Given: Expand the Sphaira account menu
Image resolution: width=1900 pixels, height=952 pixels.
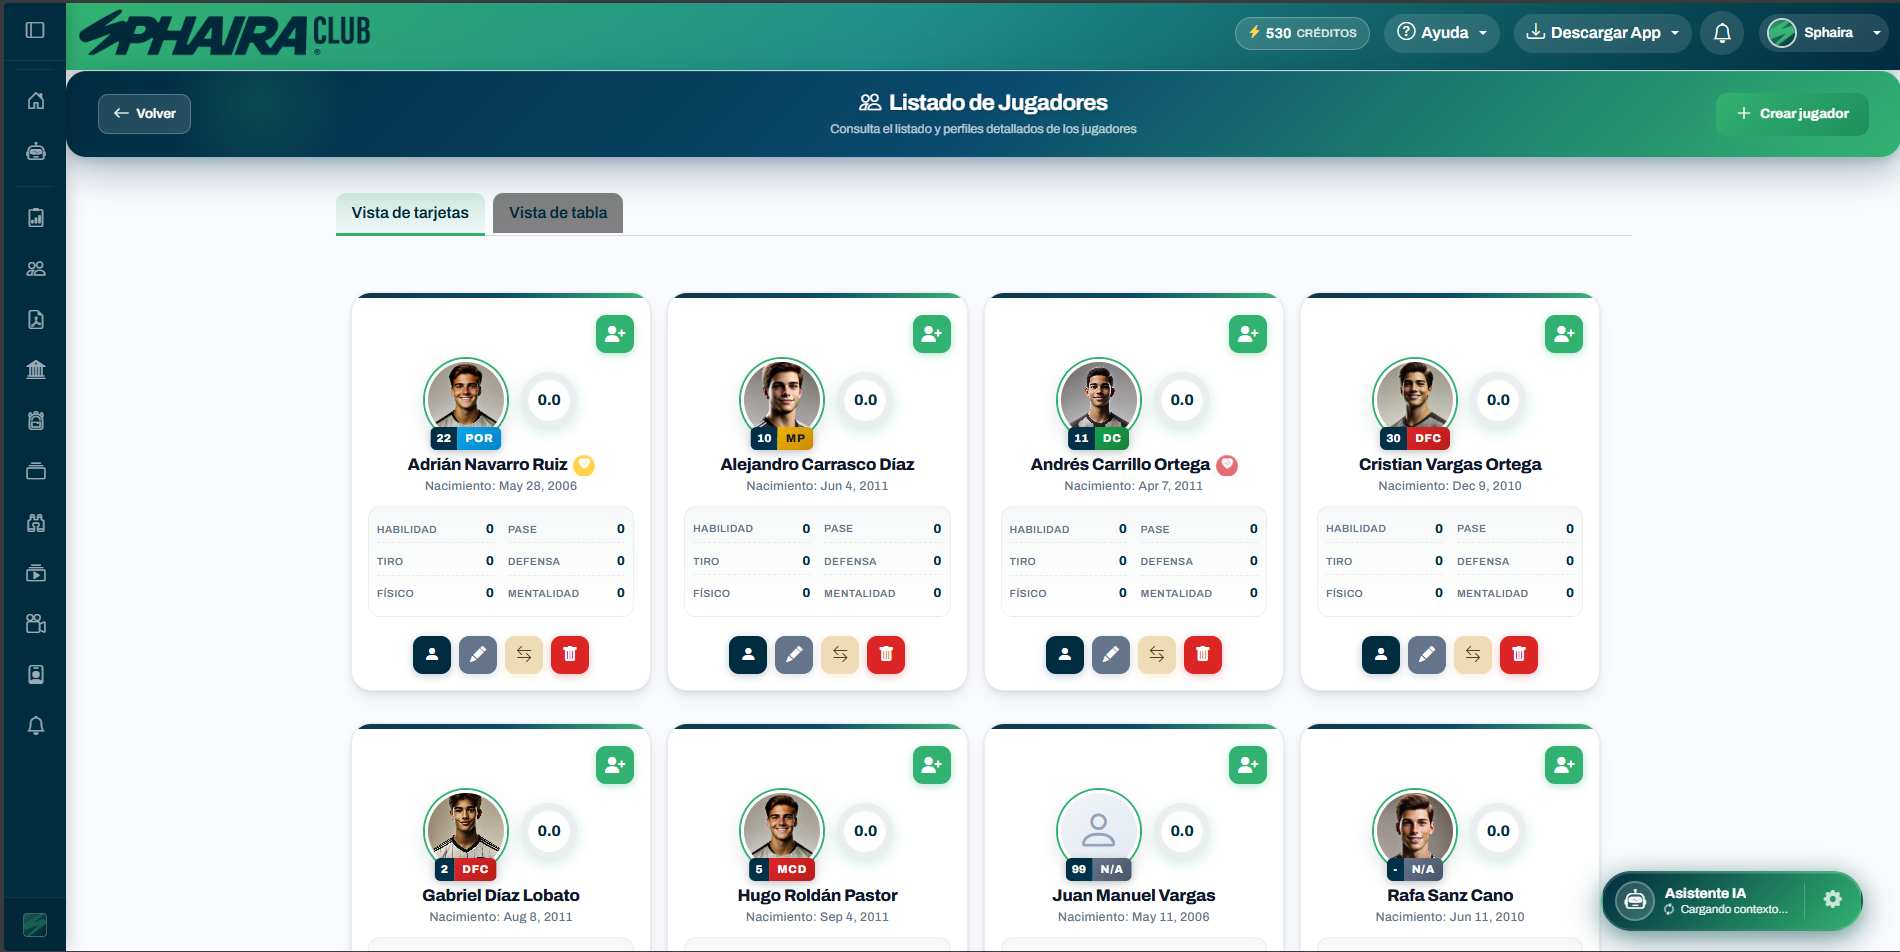Looking at the screenshot, I should point(1824,32).
